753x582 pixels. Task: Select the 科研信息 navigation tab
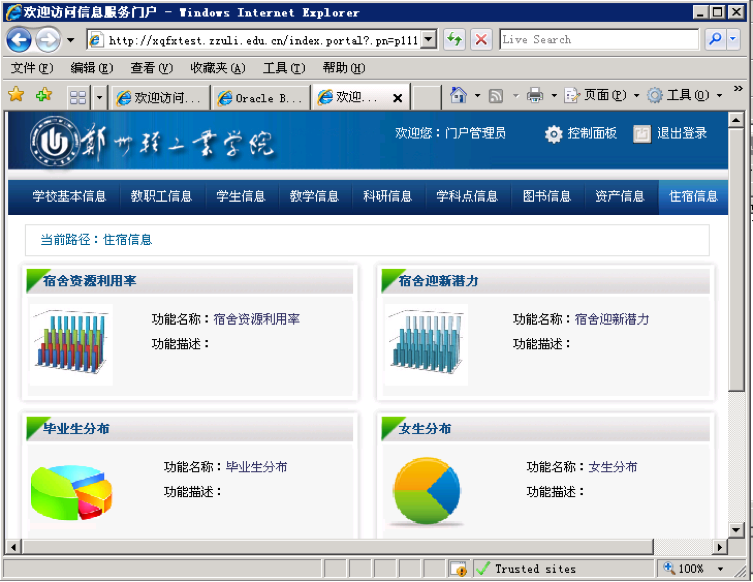click(x=388, y=196)
